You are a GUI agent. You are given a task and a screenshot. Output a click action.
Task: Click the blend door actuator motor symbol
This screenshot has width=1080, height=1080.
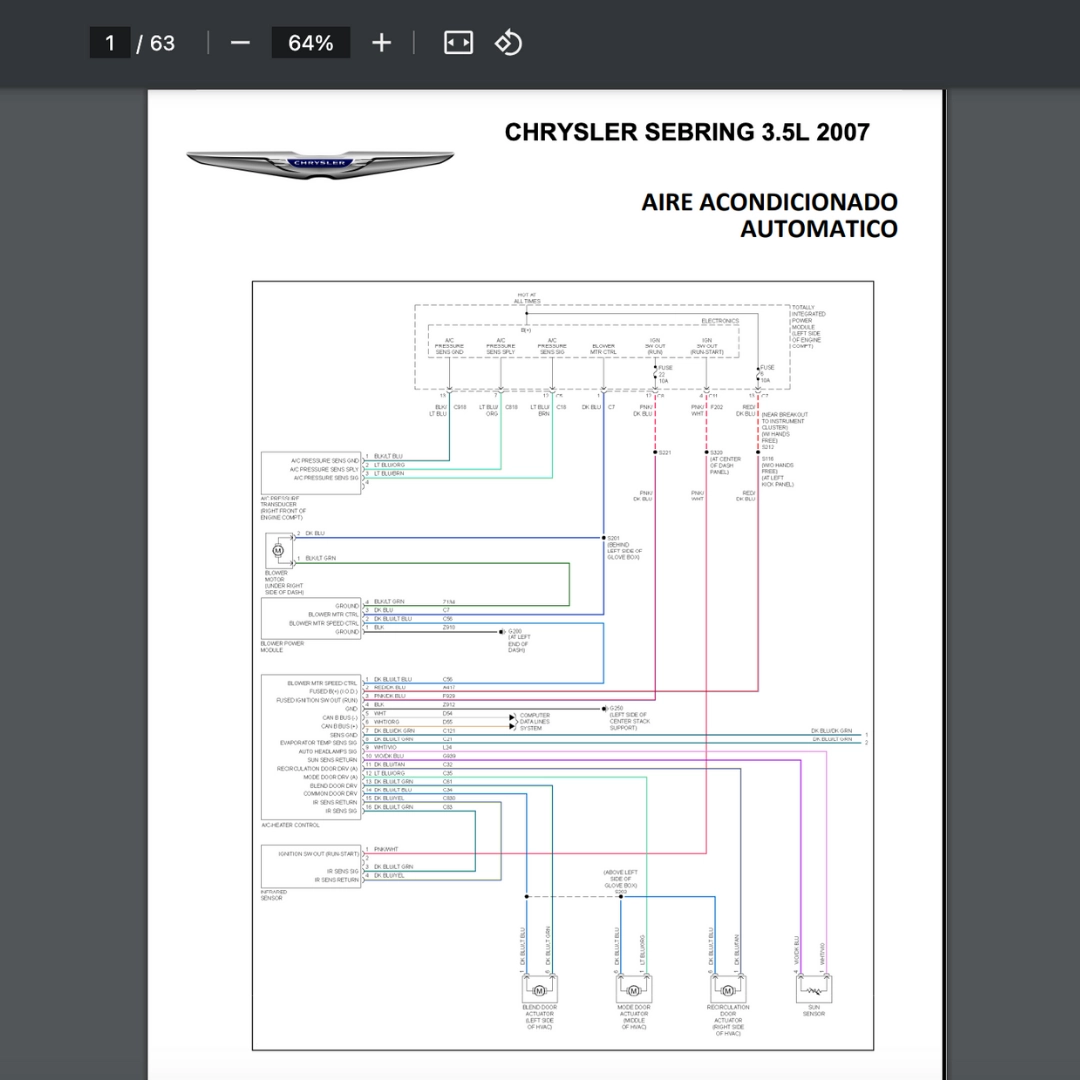pos(539,990)
